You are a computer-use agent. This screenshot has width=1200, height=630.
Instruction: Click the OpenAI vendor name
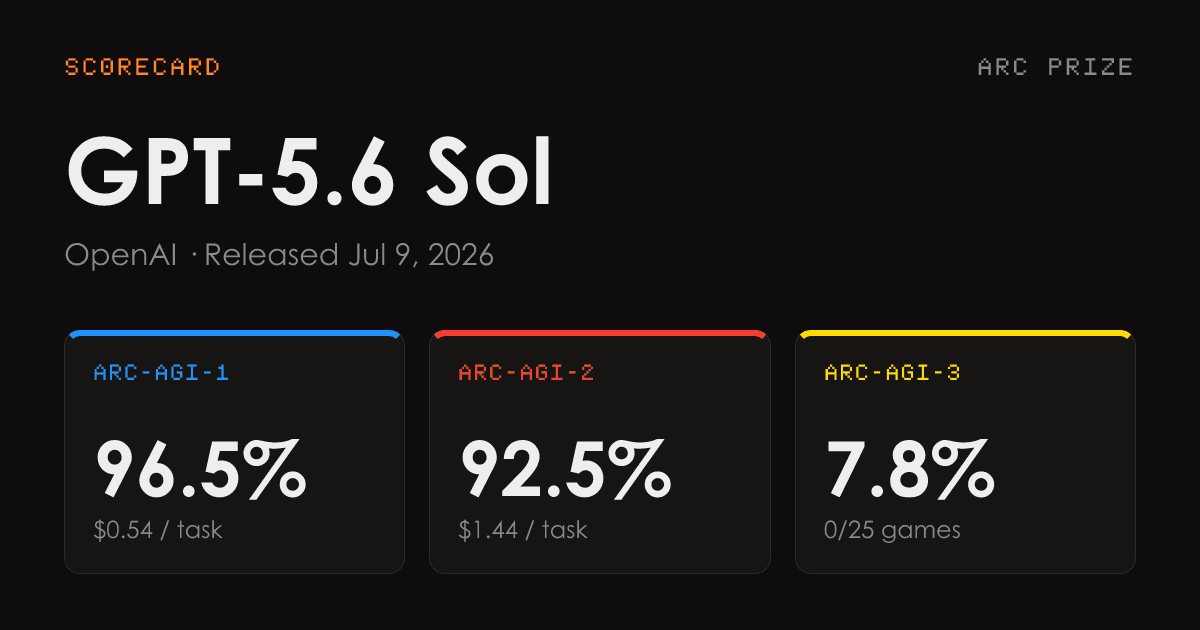[121, 255]
